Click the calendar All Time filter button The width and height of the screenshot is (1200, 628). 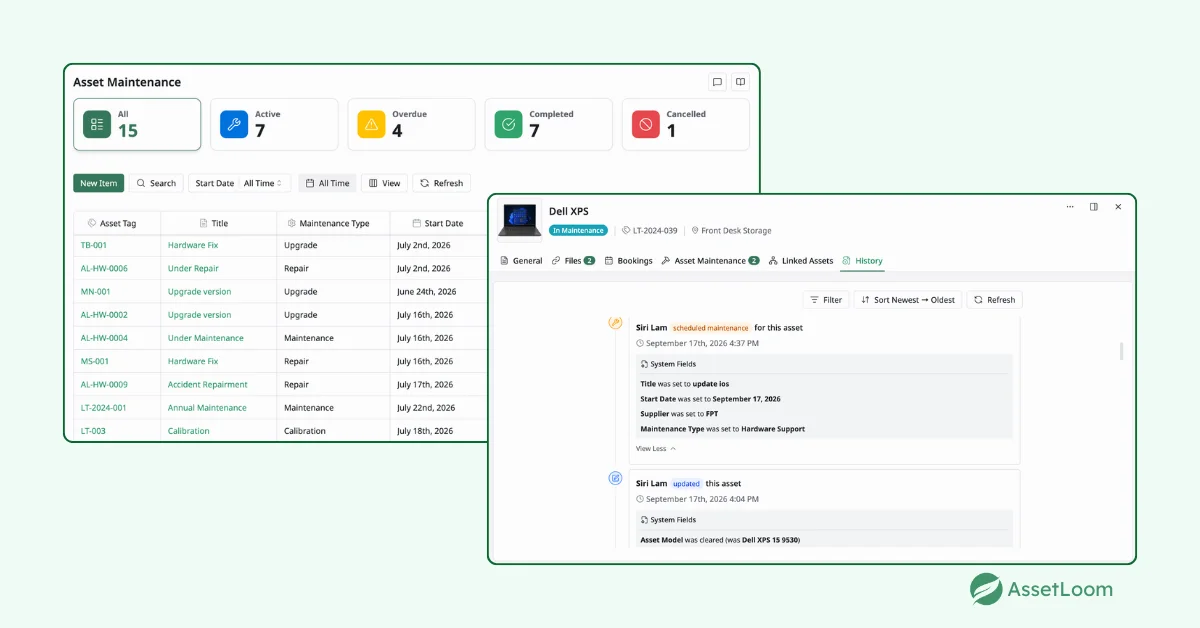(x=327, y=183)
